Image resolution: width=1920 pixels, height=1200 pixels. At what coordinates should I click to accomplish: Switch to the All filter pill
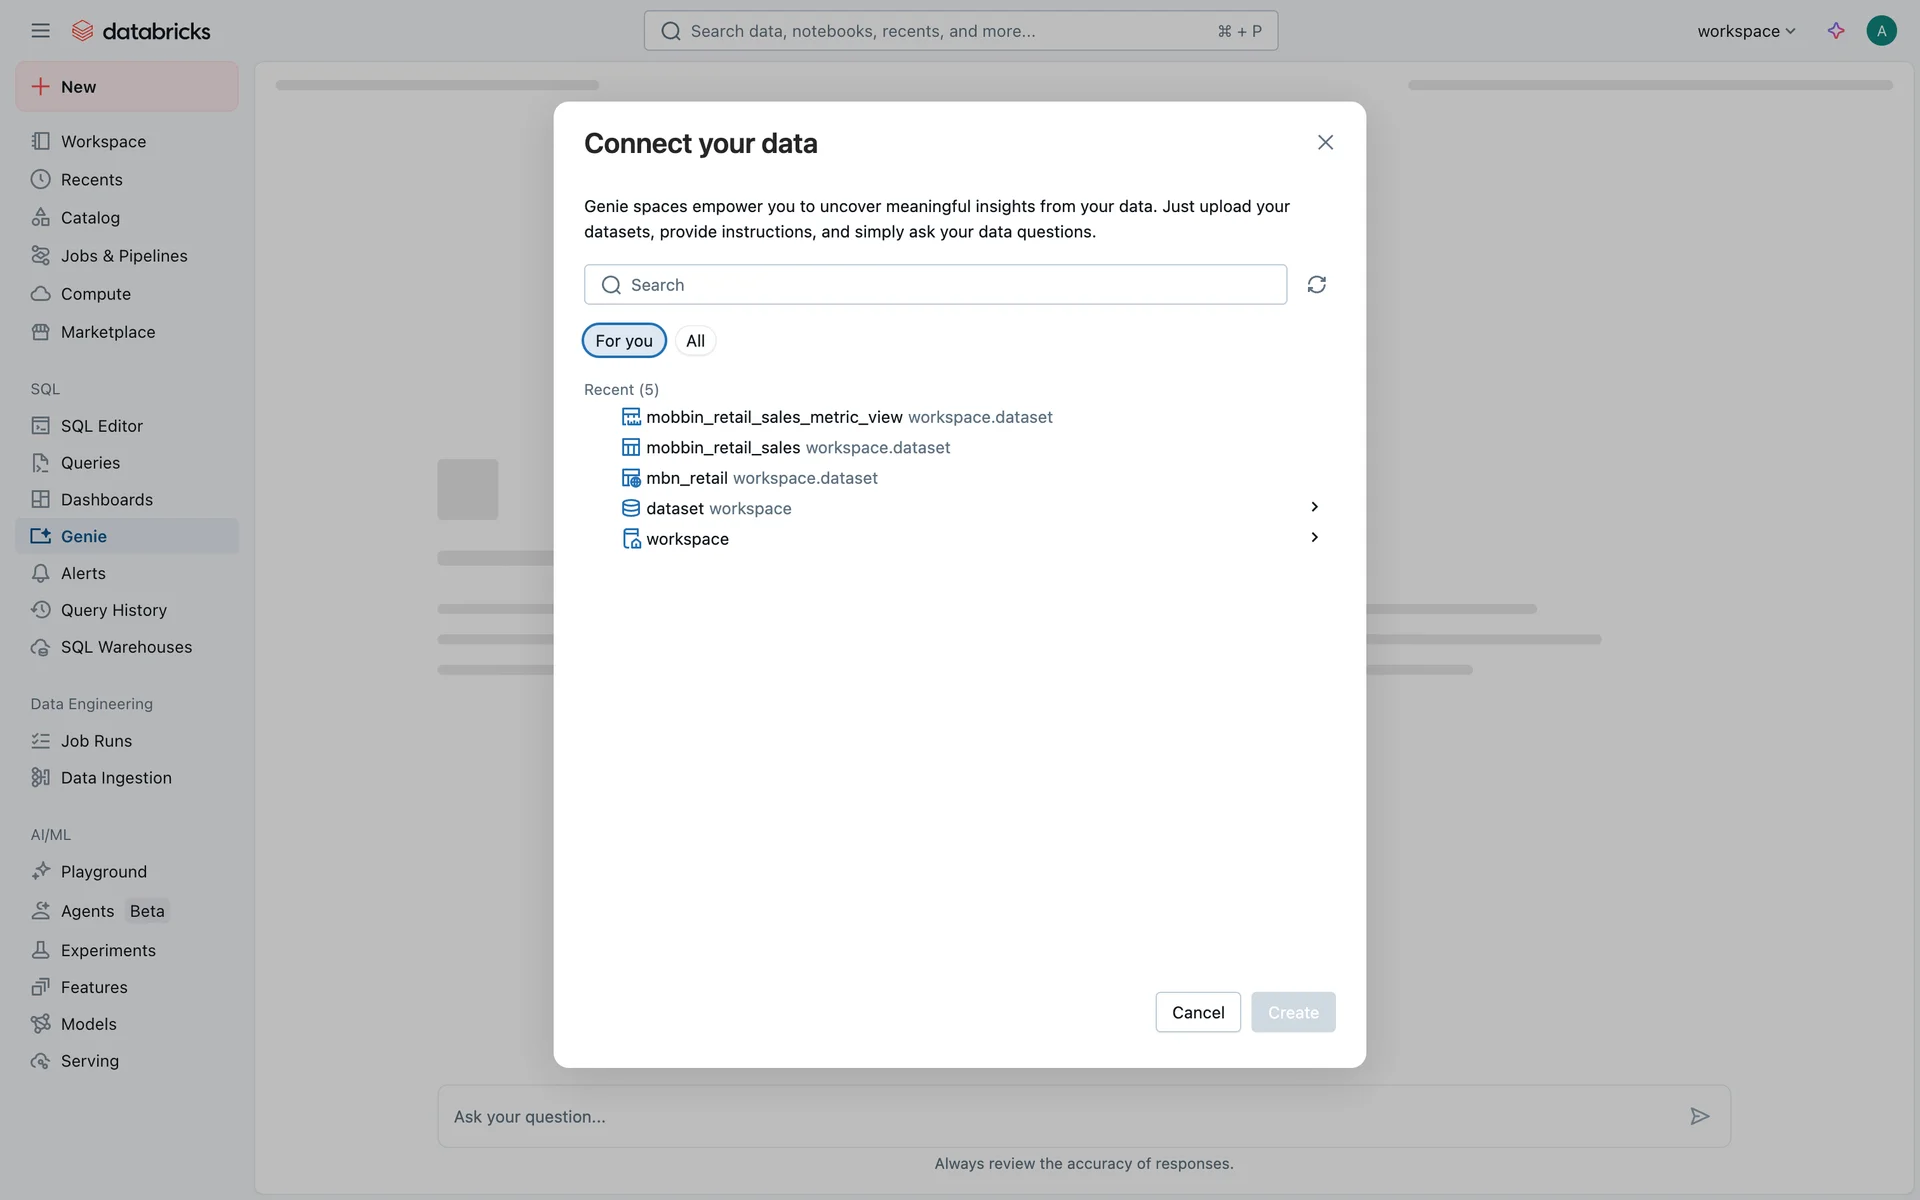click(x=695, y=341)
